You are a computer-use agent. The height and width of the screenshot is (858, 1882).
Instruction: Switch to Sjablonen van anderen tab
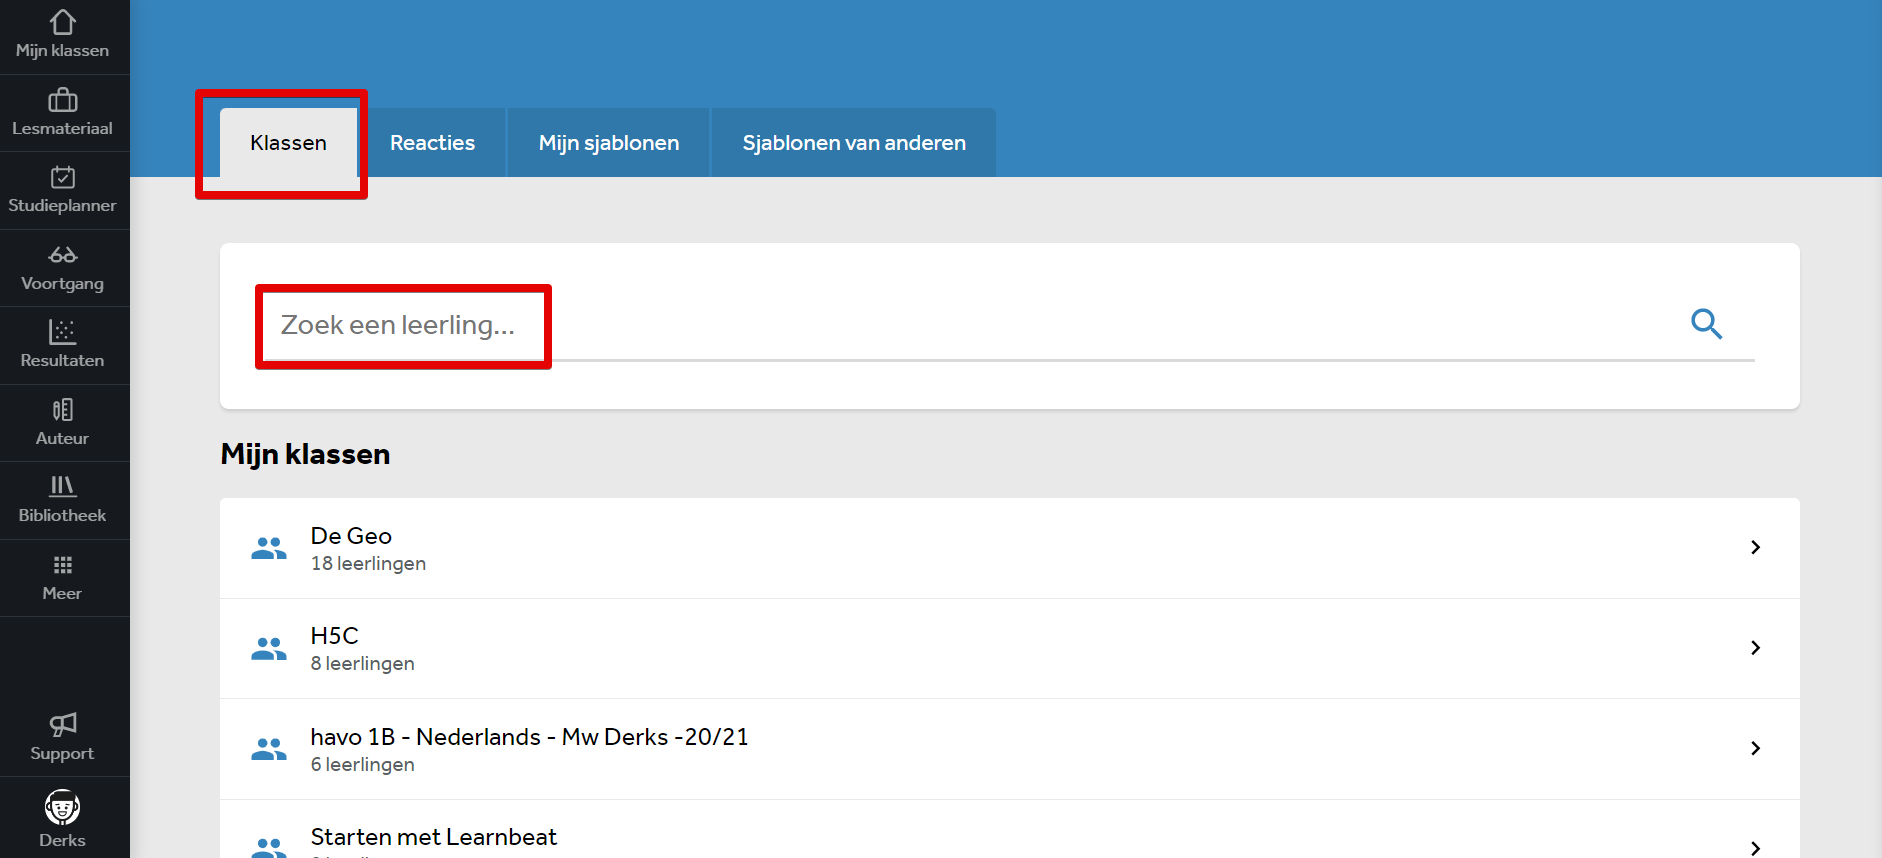coord(854,143)
